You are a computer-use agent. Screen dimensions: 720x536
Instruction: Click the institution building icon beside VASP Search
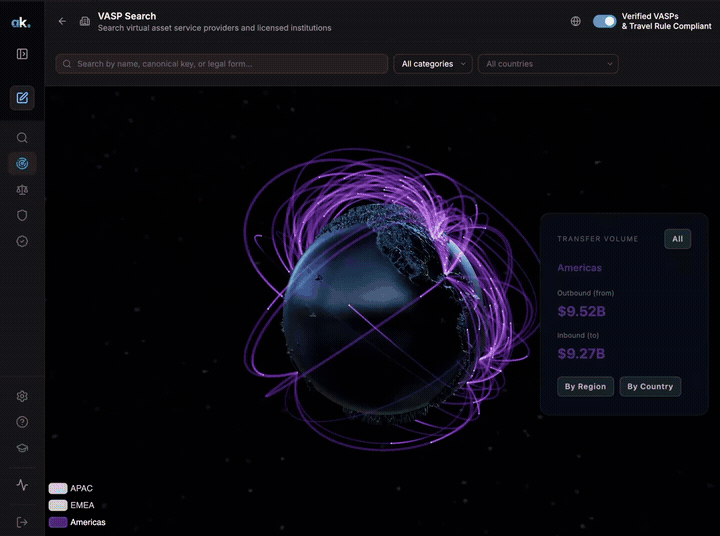85,21
